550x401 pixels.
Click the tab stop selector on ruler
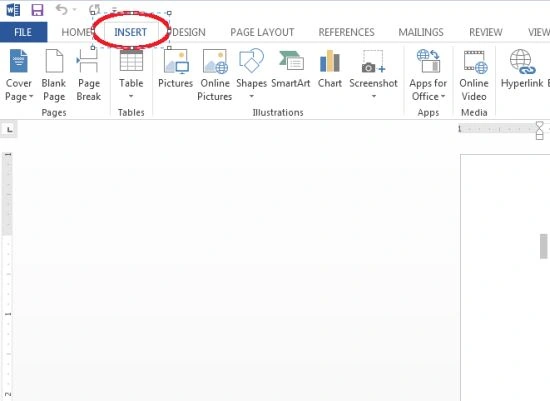click(9, 130)
